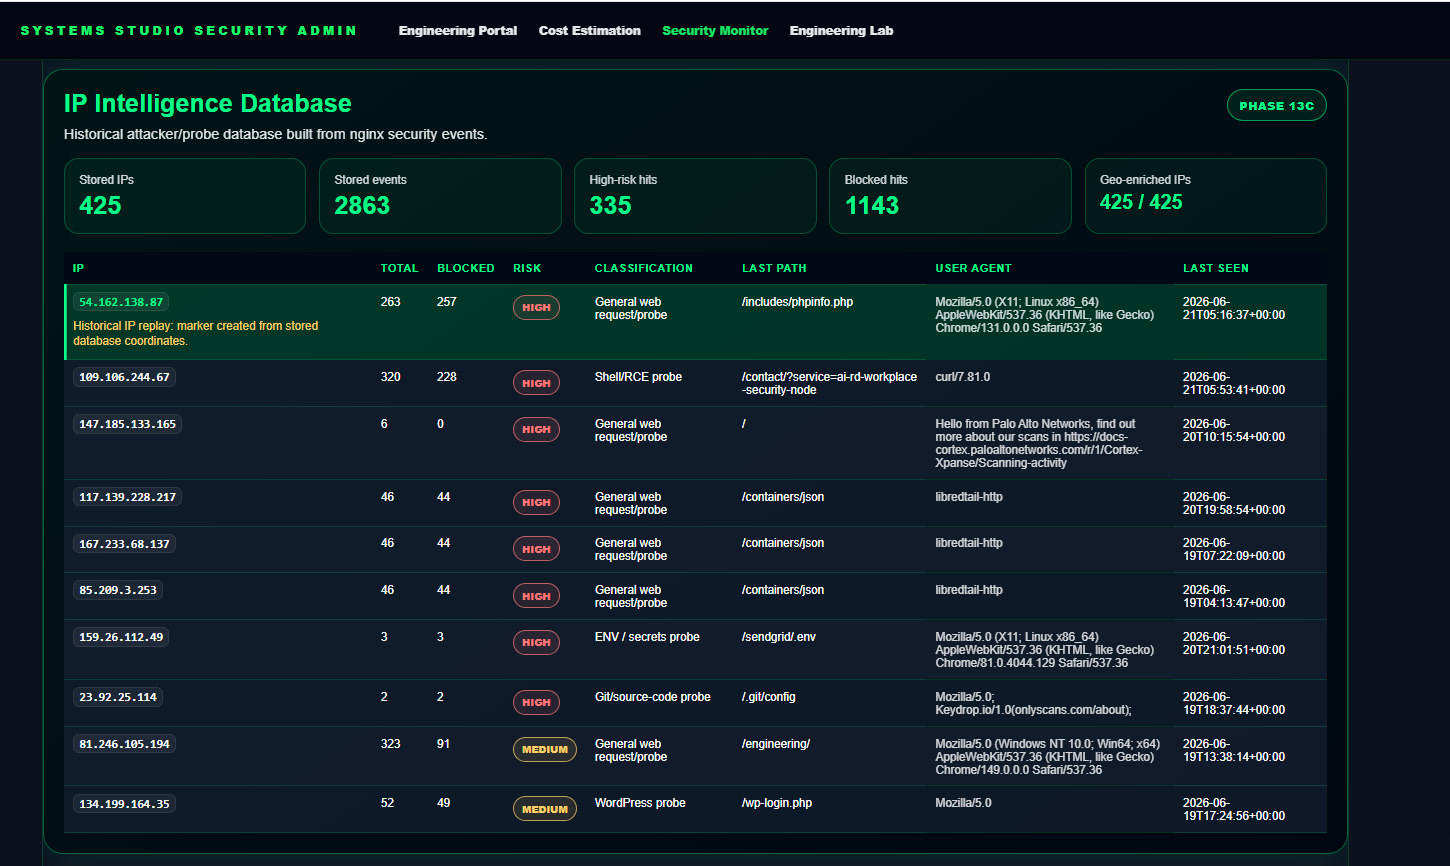Click total count 323 for 81.246.105.194
Image resolution: width=1450 pixels, height=866 pixels.
click(x=391, y=744)
